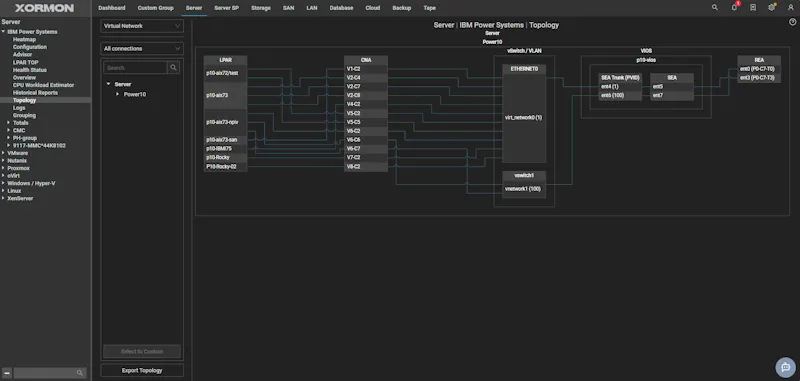Expand the Power10 tree node arrow
The image size is (800, 381).
pyautogui.click(x=118, y=94)
